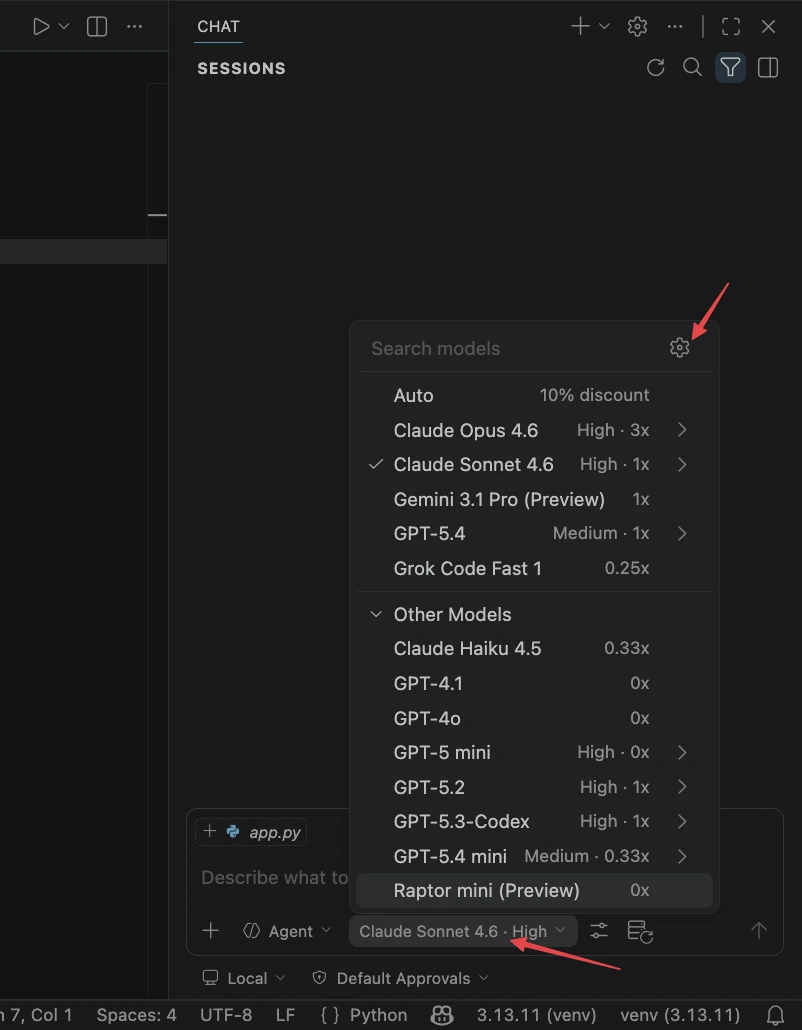Open the notifications bell in the status bar
Screen dimensions: 802x1030
coord(775,1015)
